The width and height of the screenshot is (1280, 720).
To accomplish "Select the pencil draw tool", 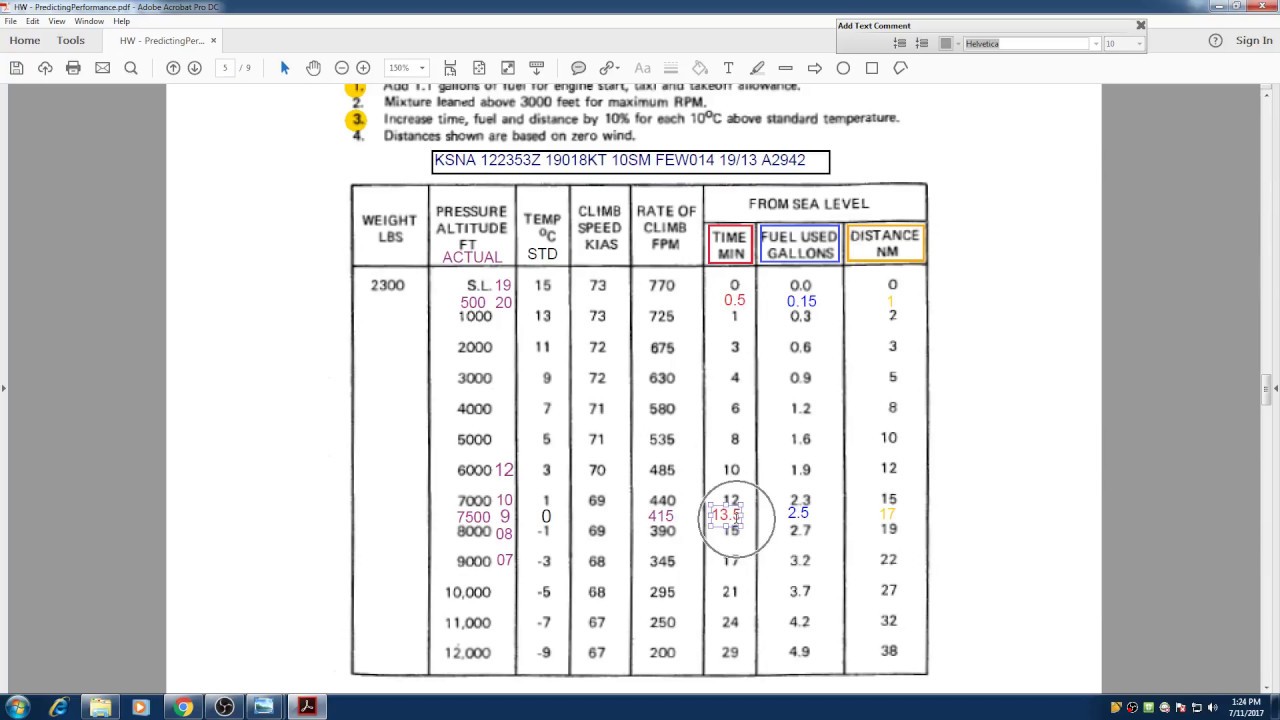I will pyautogui.click(x=757, y=68).
